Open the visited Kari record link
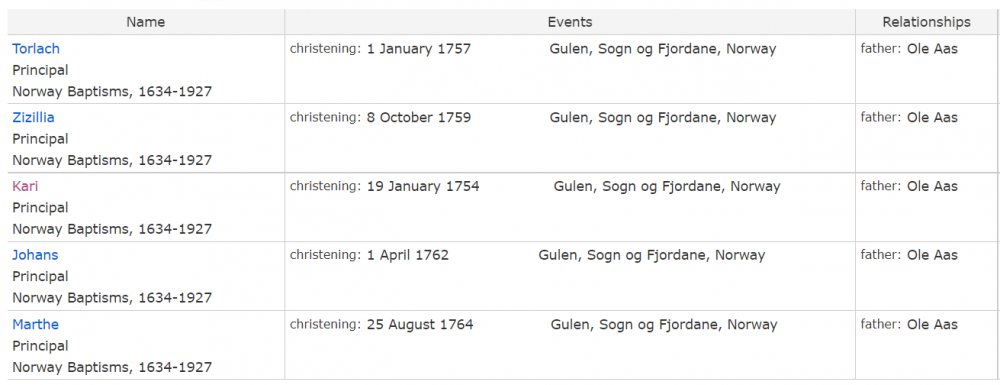The height and width of the screenshot is (385, 1000). (25, 186)
